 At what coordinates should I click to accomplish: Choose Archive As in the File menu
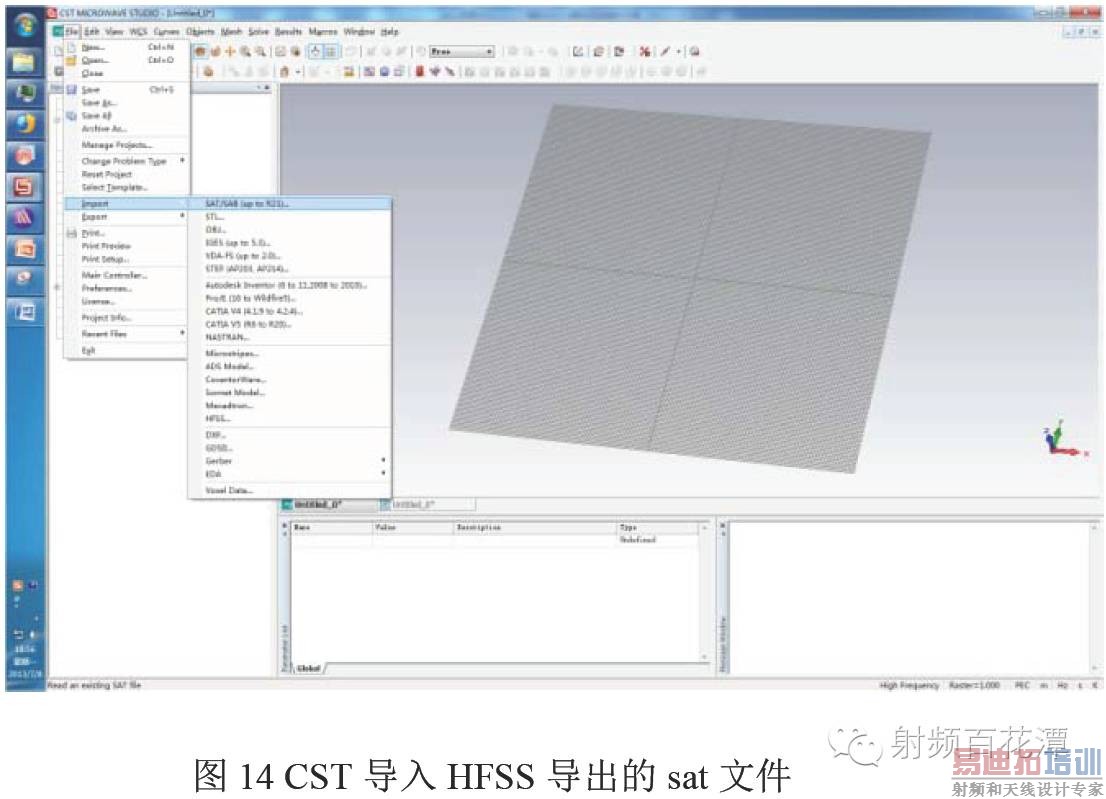(x=127, y=128)
